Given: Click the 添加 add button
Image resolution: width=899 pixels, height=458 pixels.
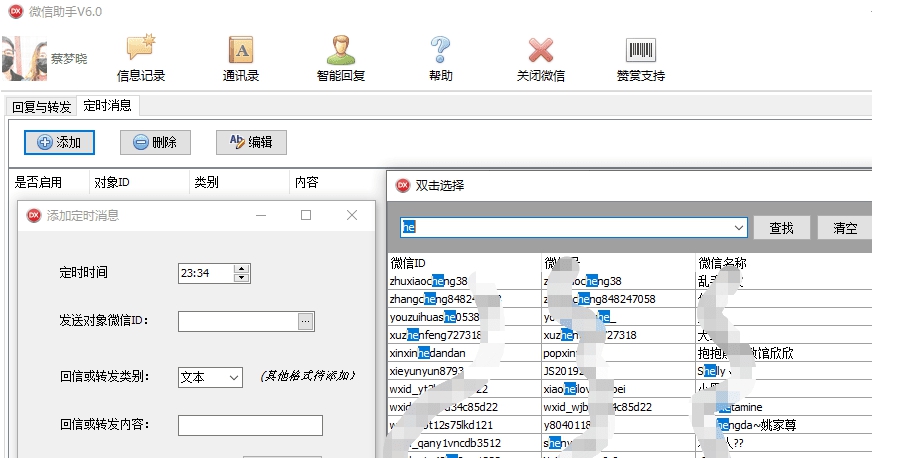Looking at the screenshot, I should coord(59,142).
